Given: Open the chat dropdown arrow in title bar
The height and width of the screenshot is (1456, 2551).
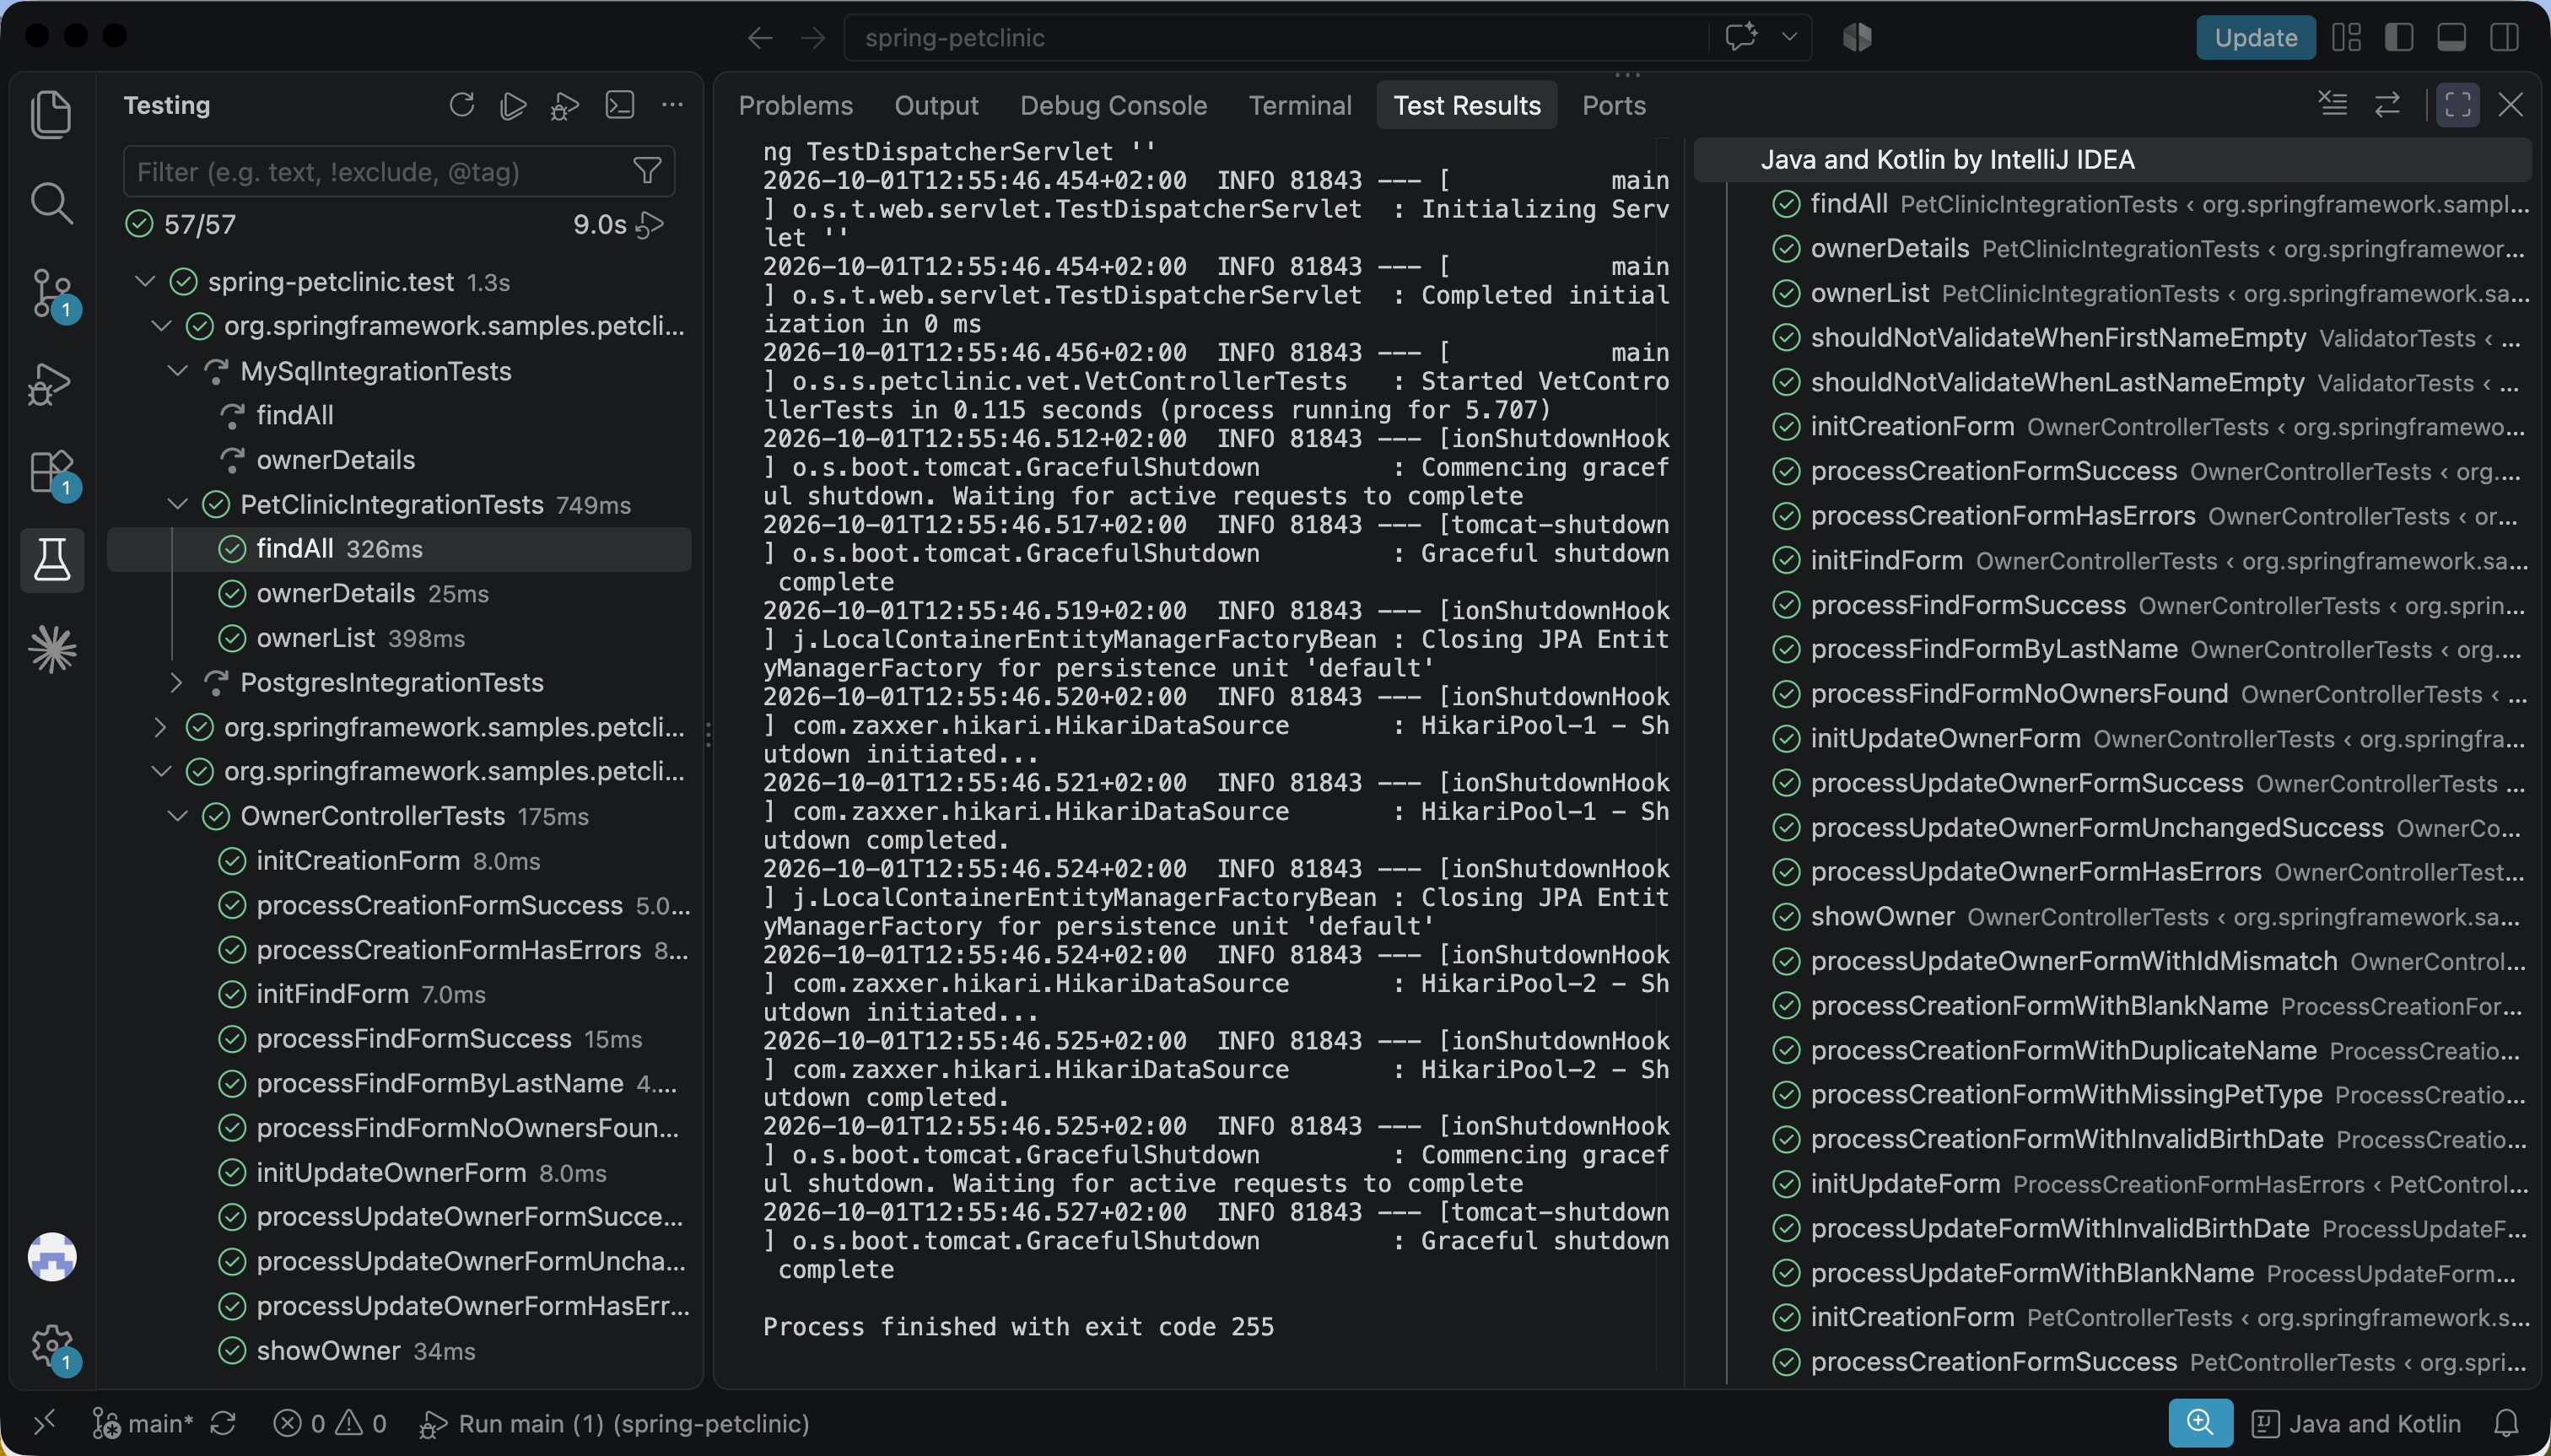Looking at the screenshot, I should 1789,37.
